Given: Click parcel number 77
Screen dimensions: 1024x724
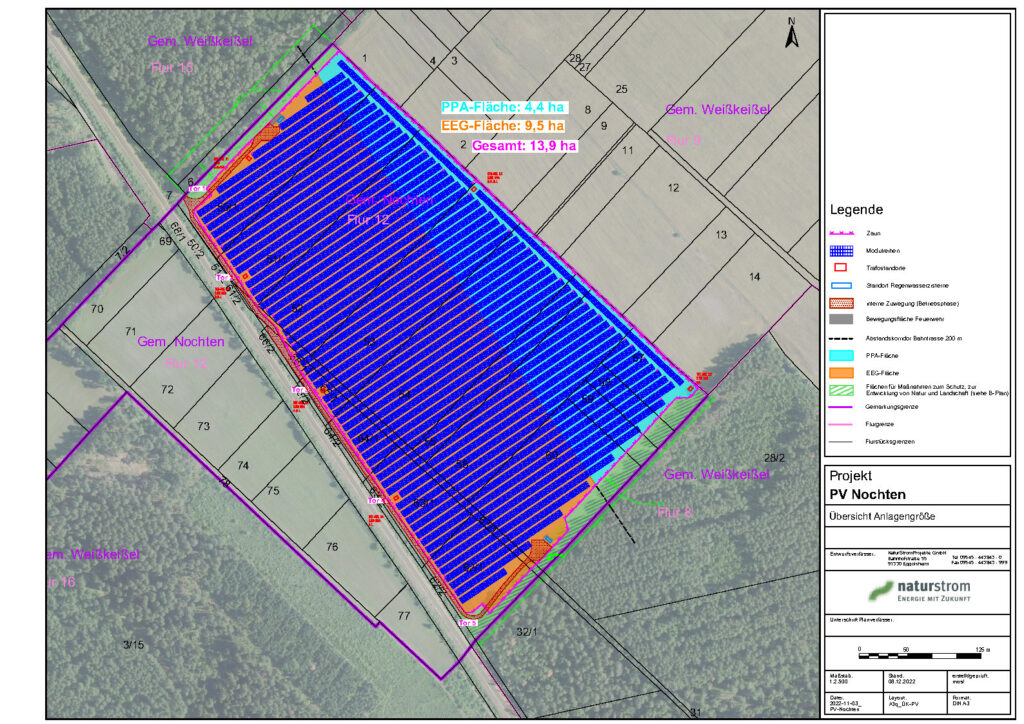Looking at the screenshot, I should [x=404, y=615].
